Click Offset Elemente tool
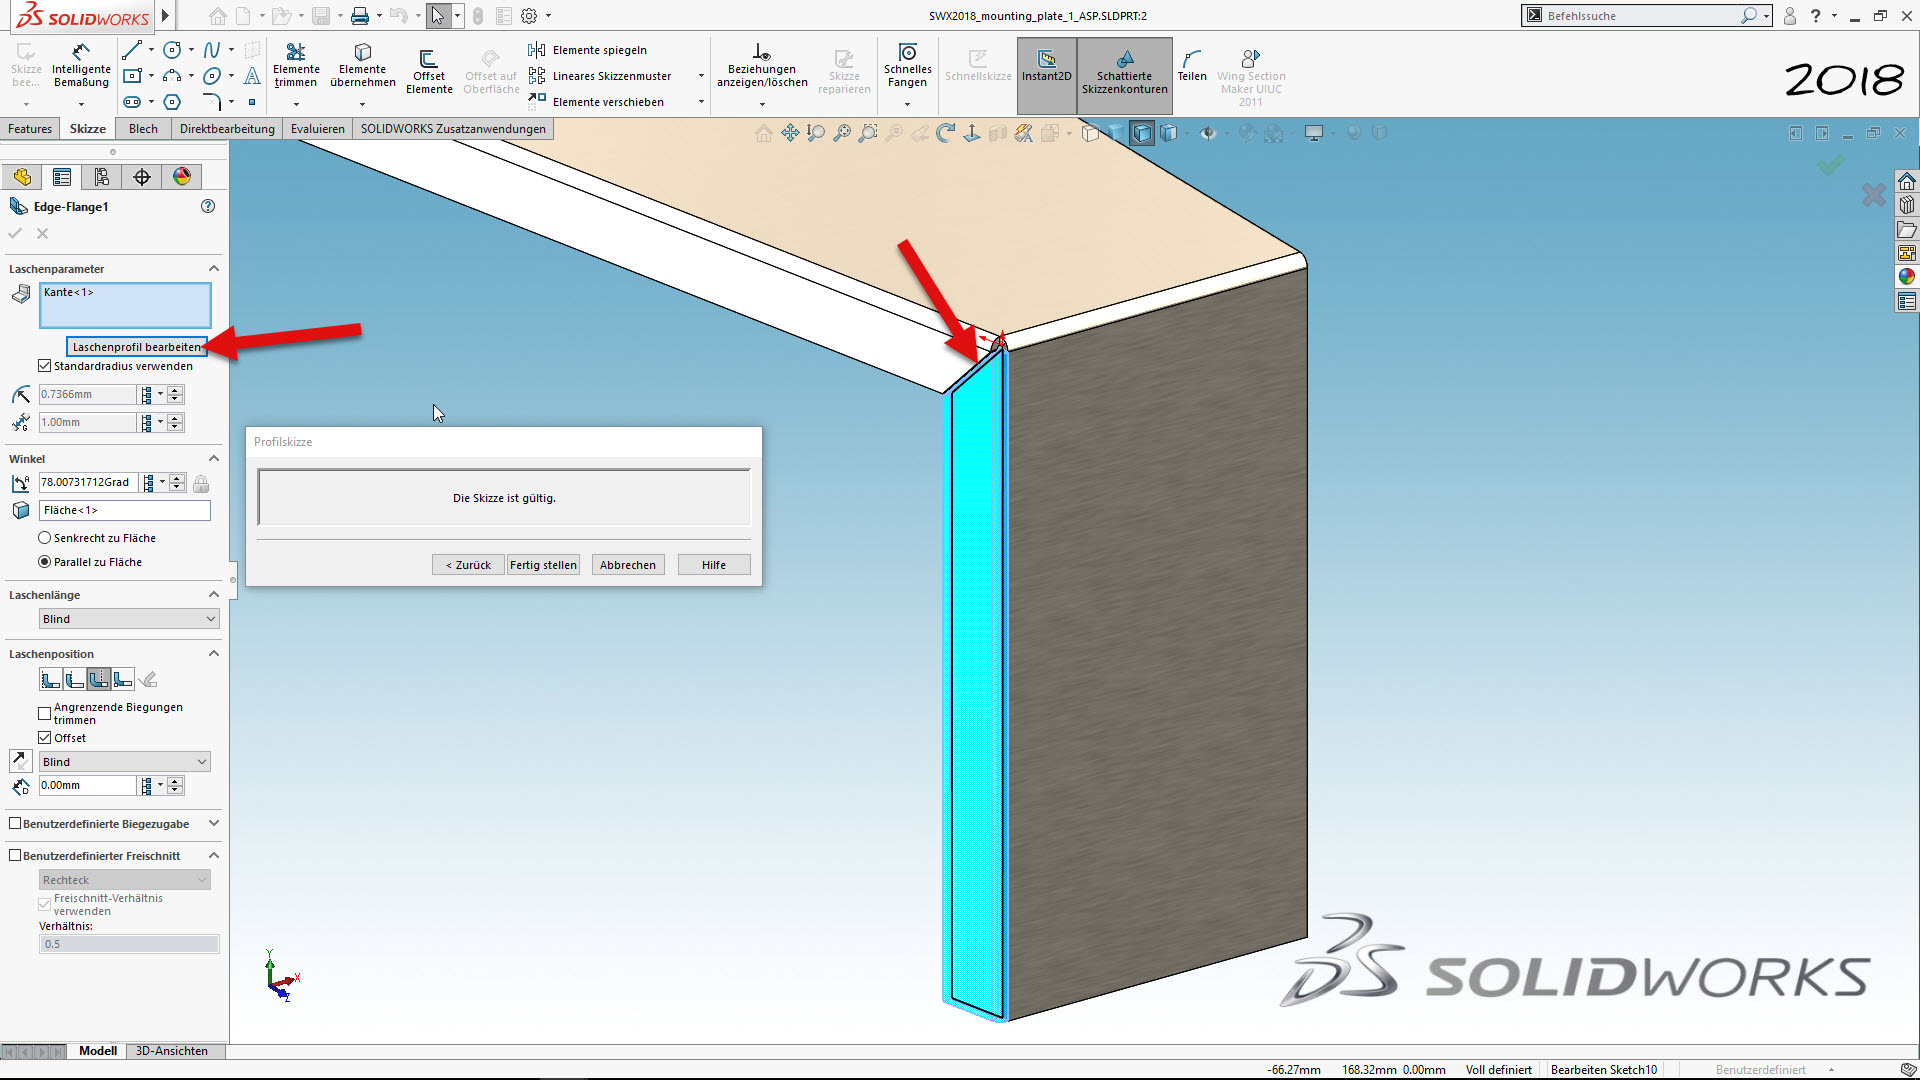 (429, 71)
